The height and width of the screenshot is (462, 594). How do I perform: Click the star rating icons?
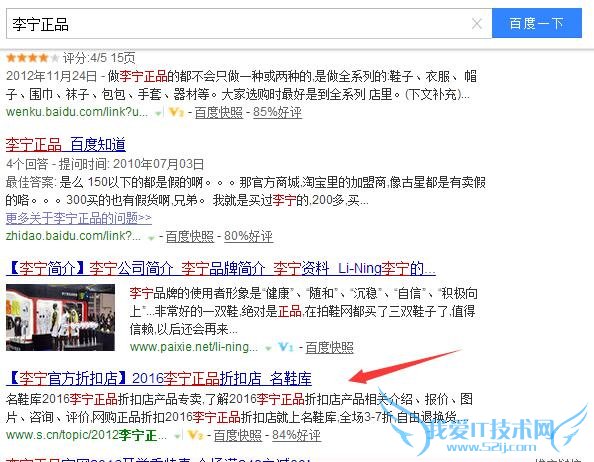point(33,58)
